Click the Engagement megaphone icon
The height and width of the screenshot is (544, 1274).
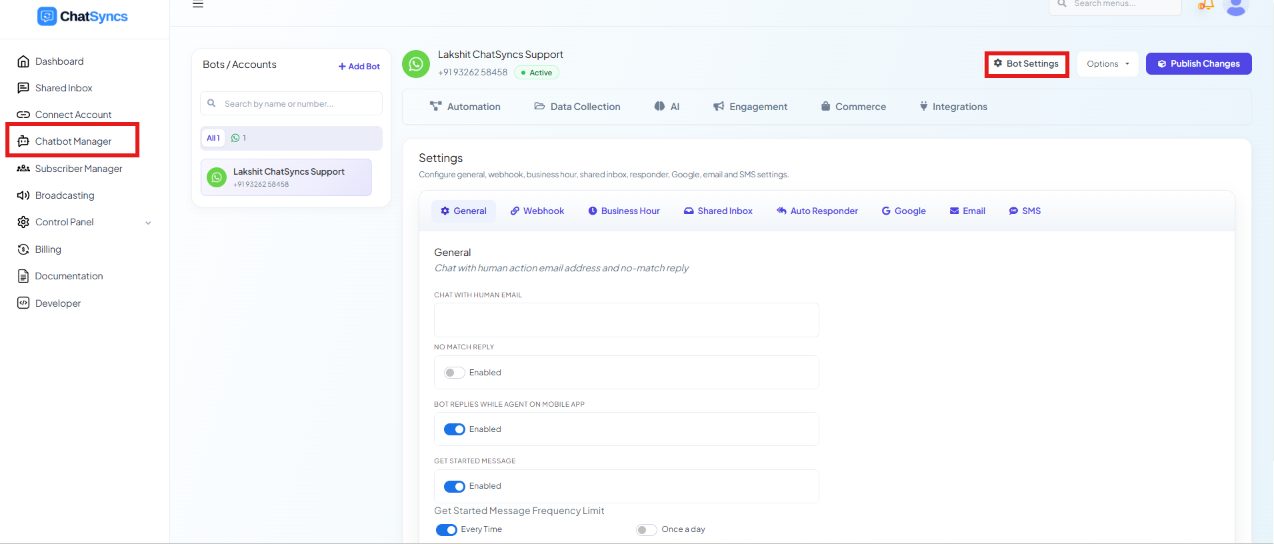point(719,106)
